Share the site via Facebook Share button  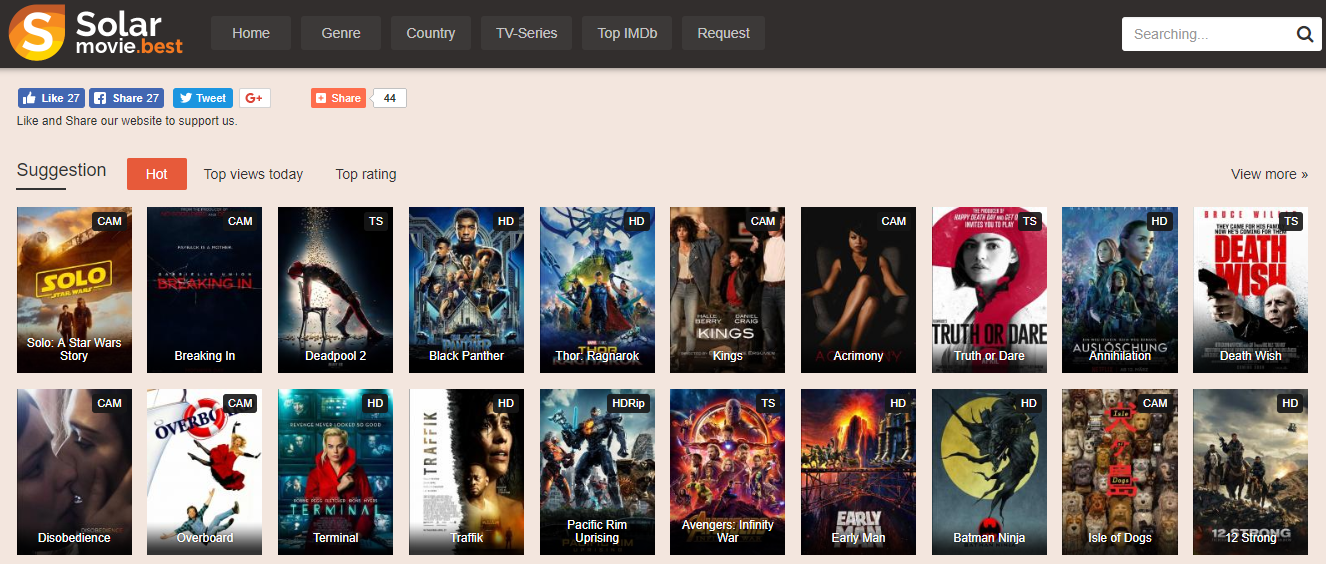pos(127,98)
